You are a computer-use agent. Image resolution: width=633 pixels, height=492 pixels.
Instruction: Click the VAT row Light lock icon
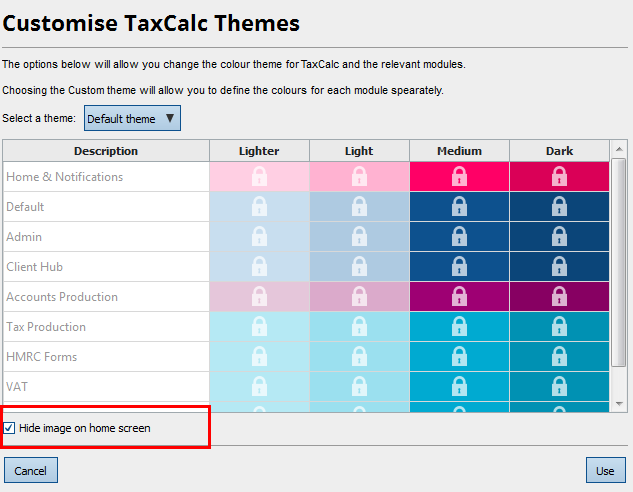pos(359,386)
